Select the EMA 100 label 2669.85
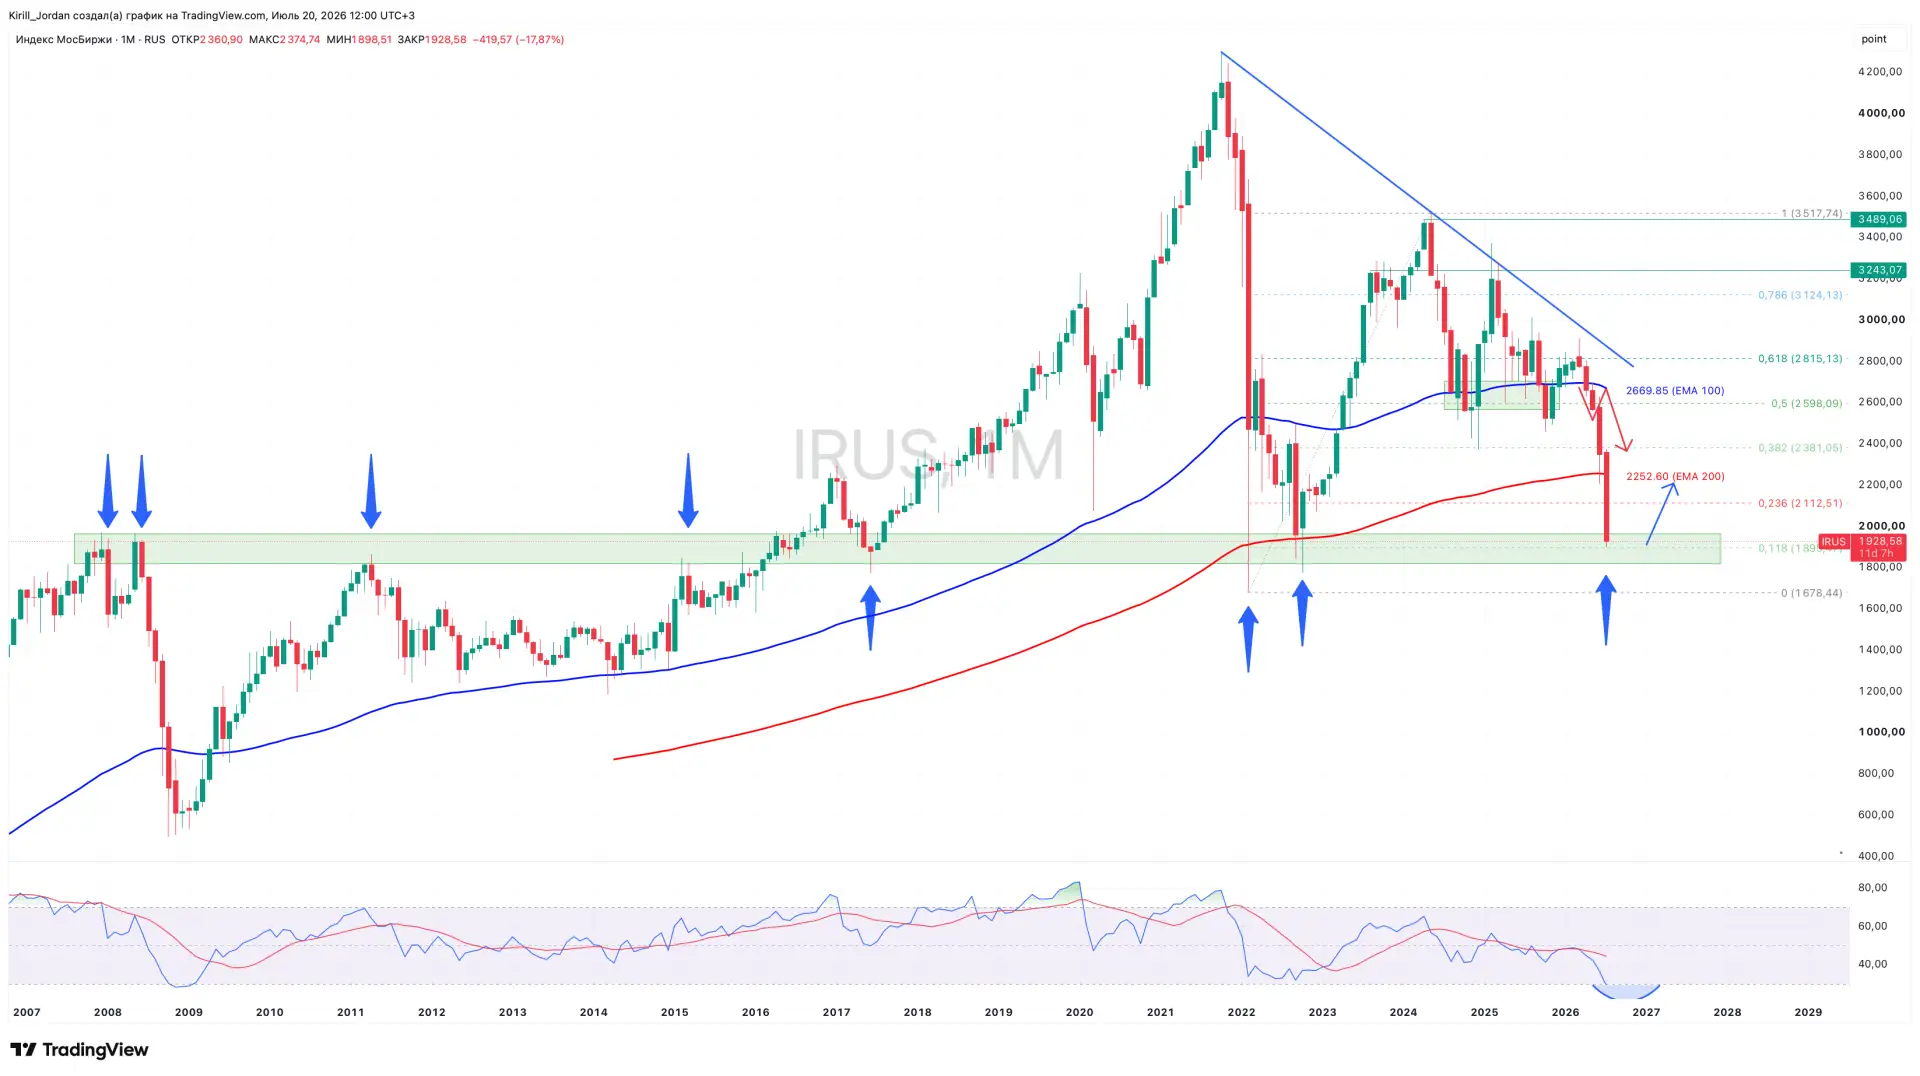The image size is (1920, 1076). point(1675,390)
